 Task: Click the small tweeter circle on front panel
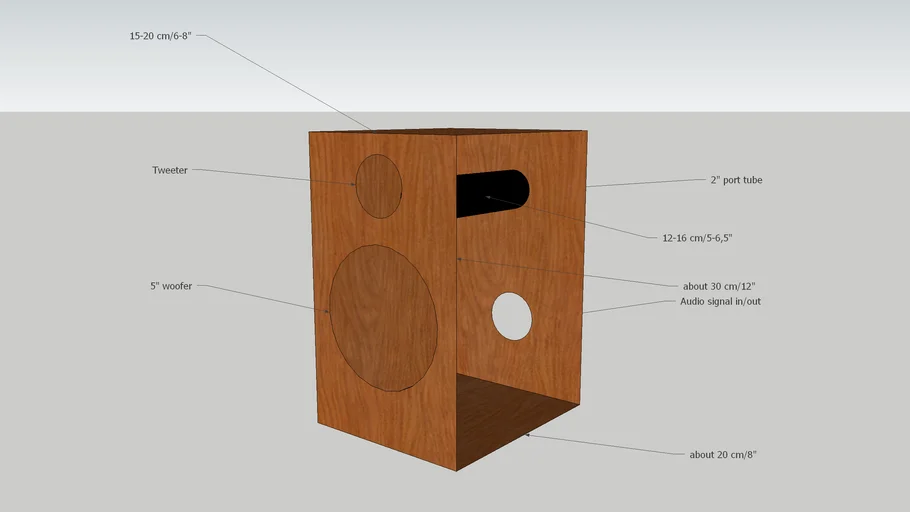(x=379, y=186)
